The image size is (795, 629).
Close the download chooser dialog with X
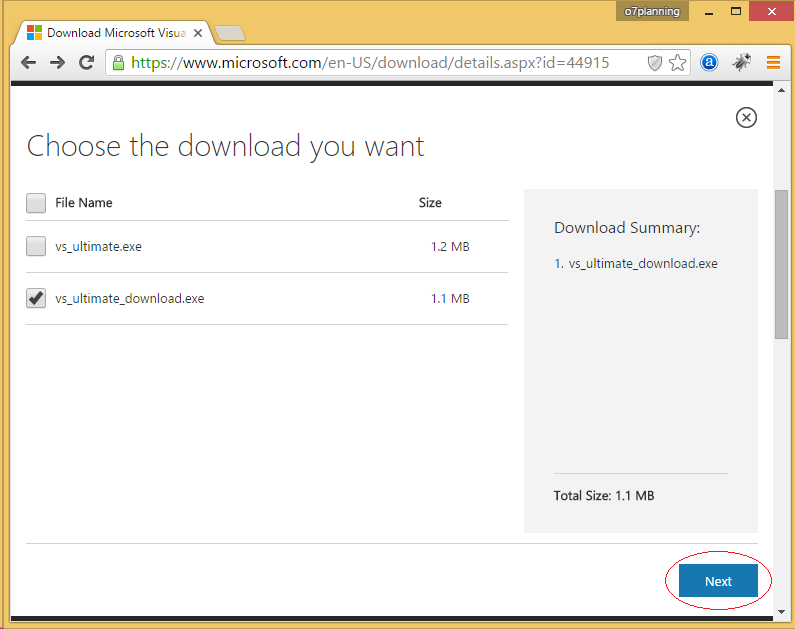click(746, 118)
